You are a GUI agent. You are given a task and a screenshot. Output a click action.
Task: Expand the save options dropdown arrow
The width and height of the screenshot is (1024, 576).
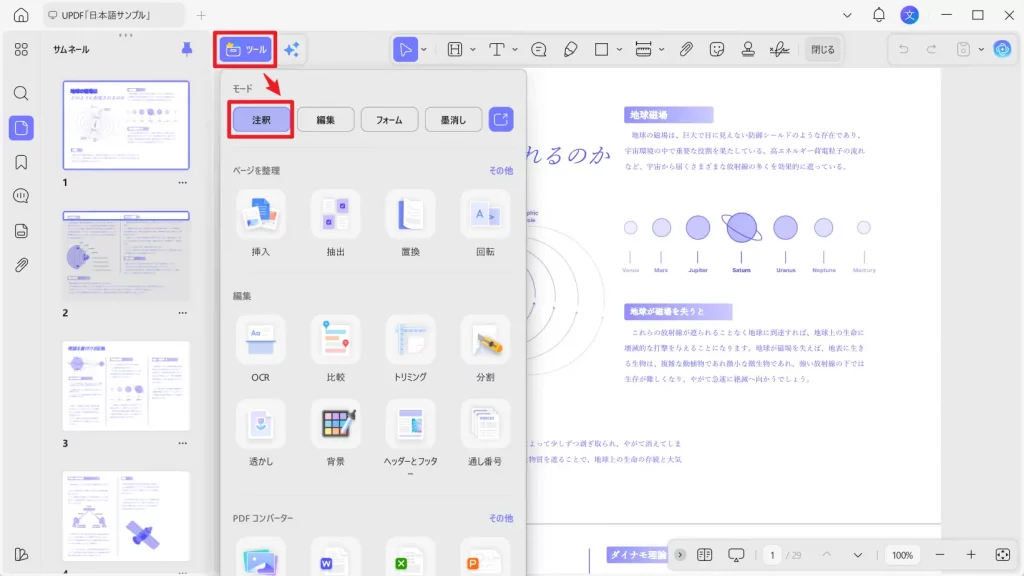coord(981,50)
